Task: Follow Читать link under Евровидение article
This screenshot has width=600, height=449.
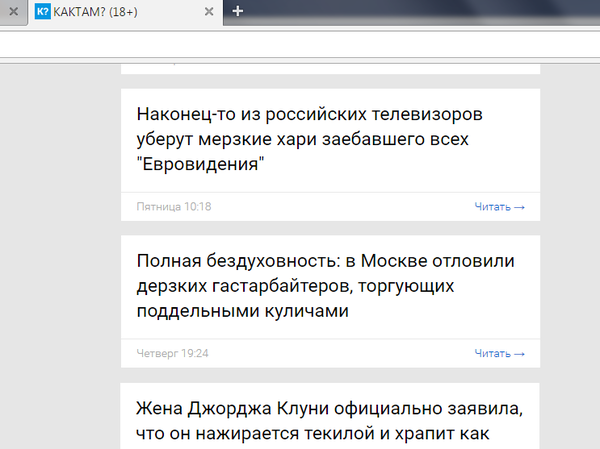Action: coord(499,207)
